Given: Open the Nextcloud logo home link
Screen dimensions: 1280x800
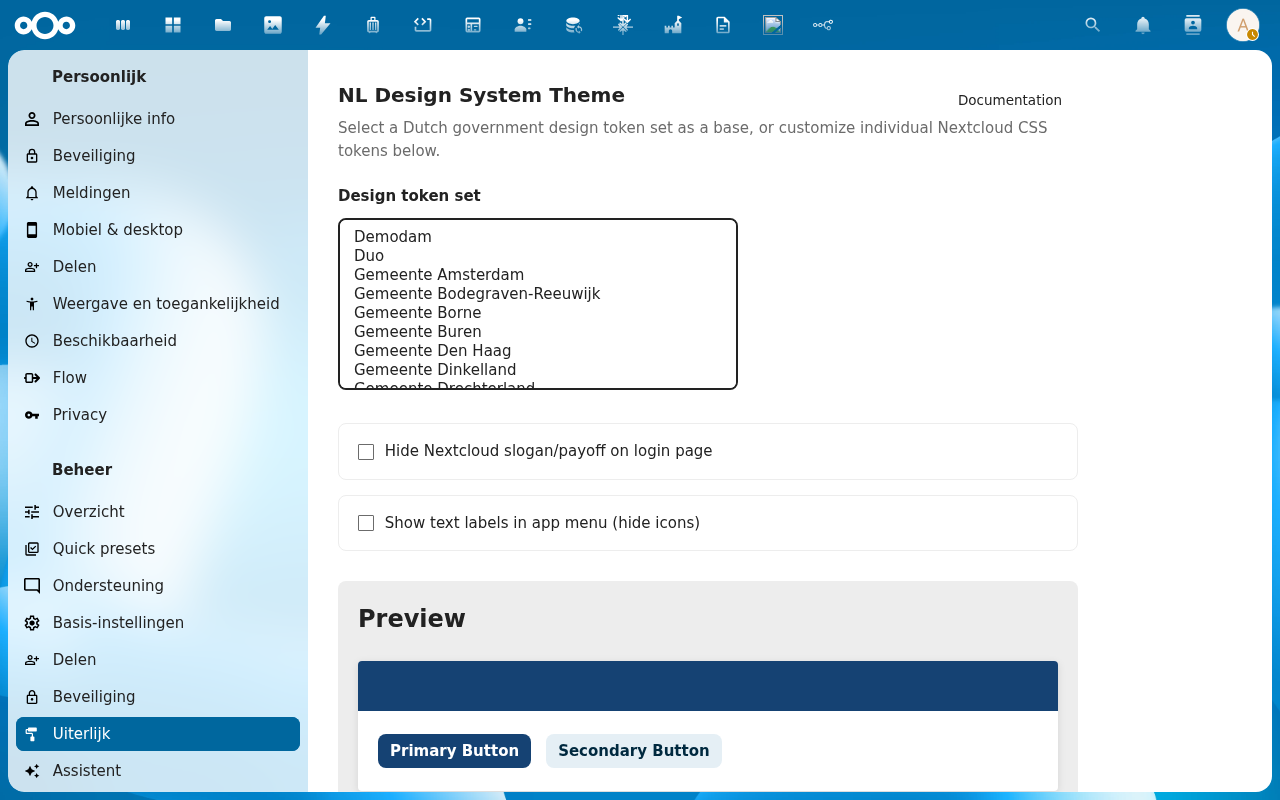Looking at the screenshot, I should pos(45,25).
